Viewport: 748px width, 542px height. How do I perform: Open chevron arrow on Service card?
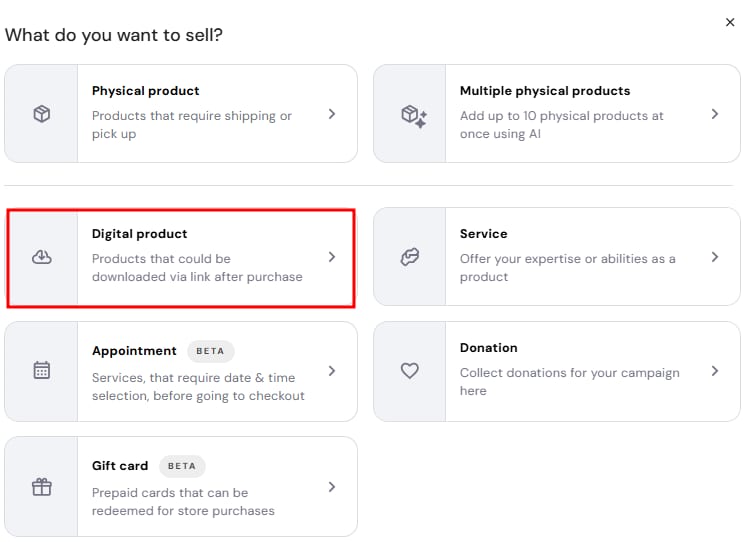tap(715, 257)
